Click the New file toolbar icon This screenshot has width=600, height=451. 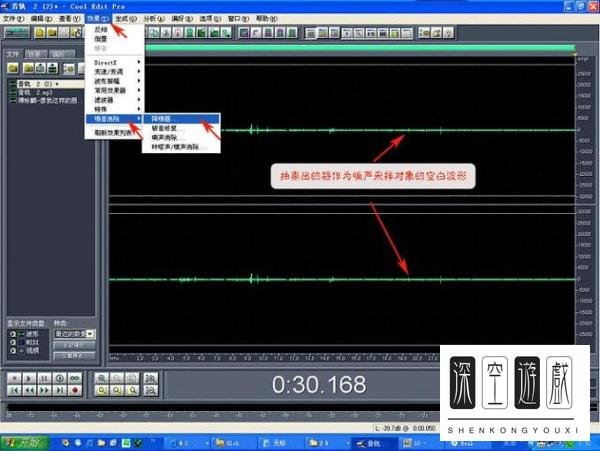coord(39,33)
